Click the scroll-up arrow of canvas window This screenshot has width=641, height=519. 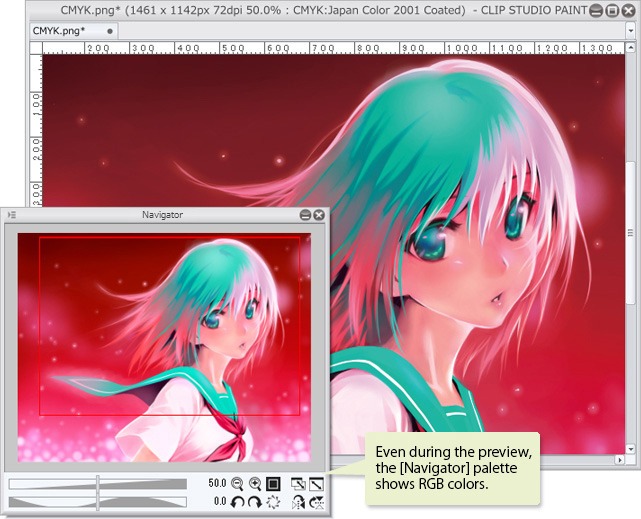(630, 47)
